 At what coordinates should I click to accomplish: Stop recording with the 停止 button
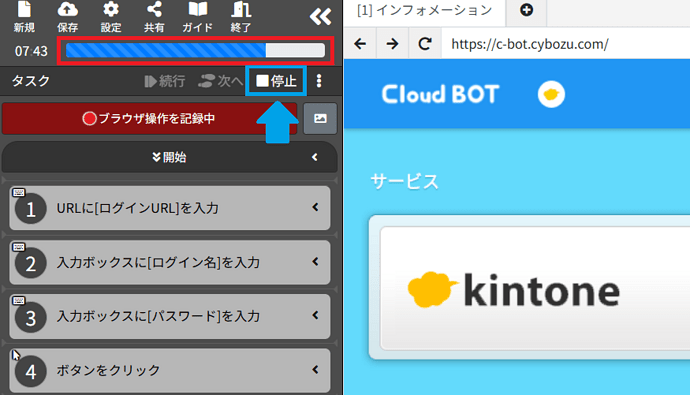click(x=276, y=81)
